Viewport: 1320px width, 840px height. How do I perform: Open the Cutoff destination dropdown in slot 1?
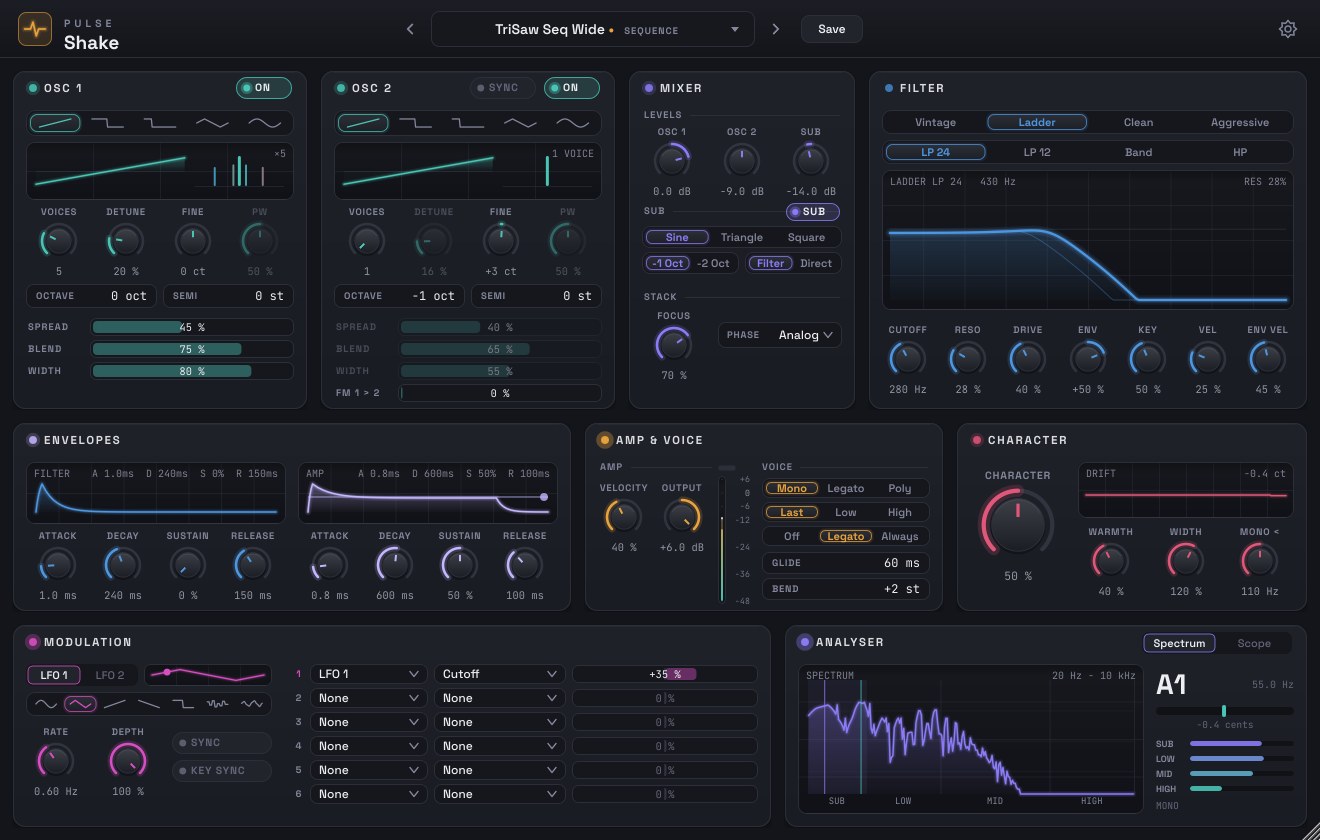click(x=499, y=674)
